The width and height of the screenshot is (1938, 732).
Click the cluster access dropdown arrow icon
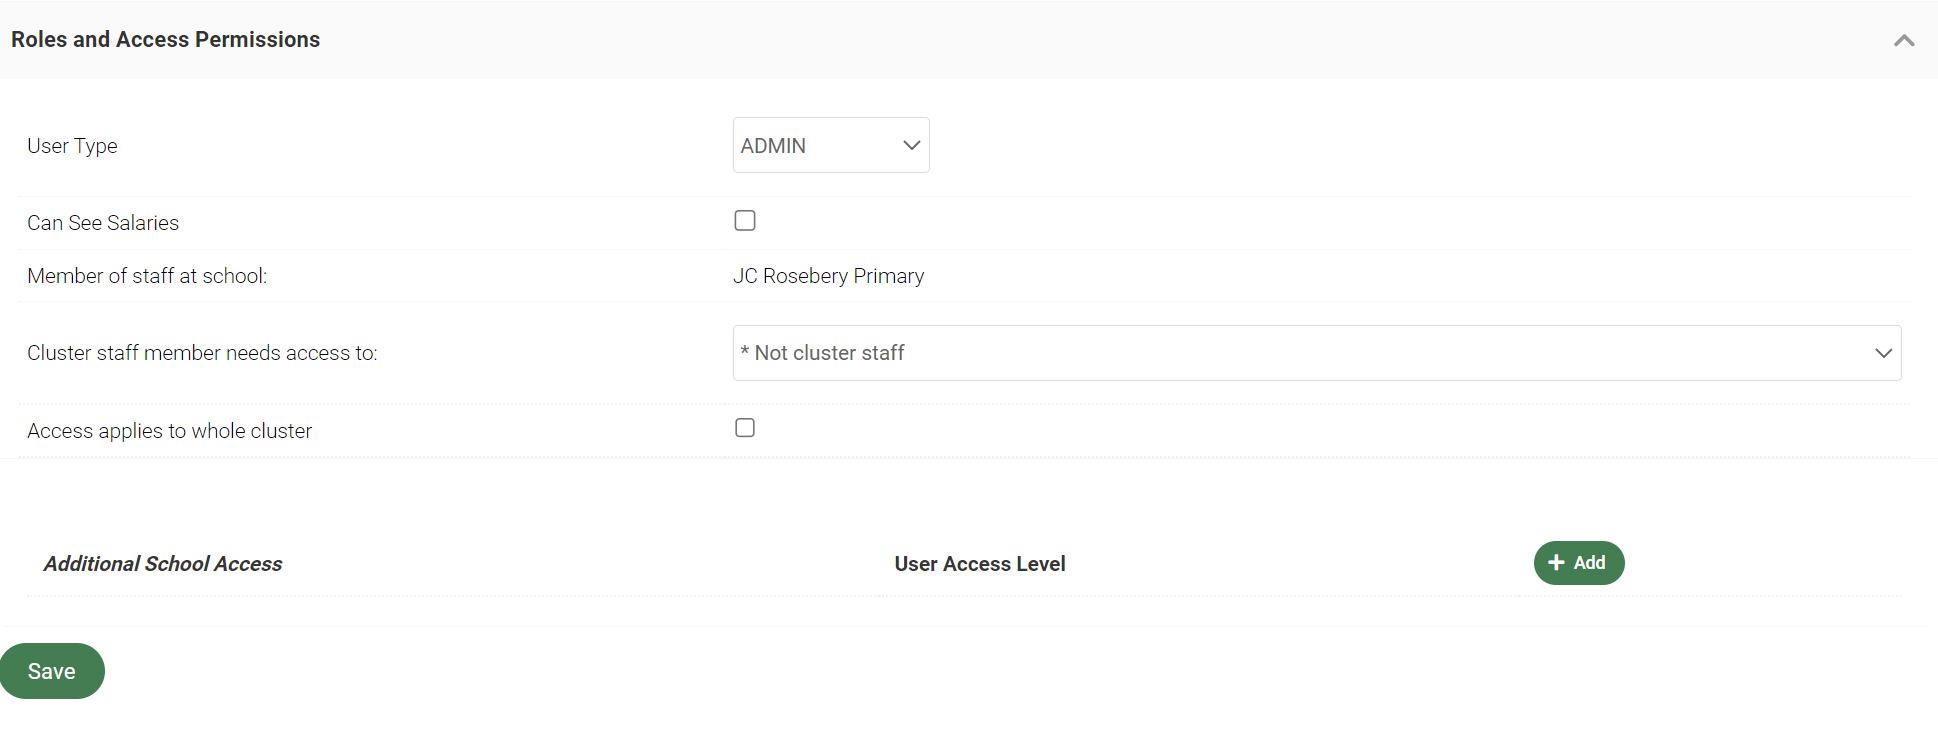1883,353
